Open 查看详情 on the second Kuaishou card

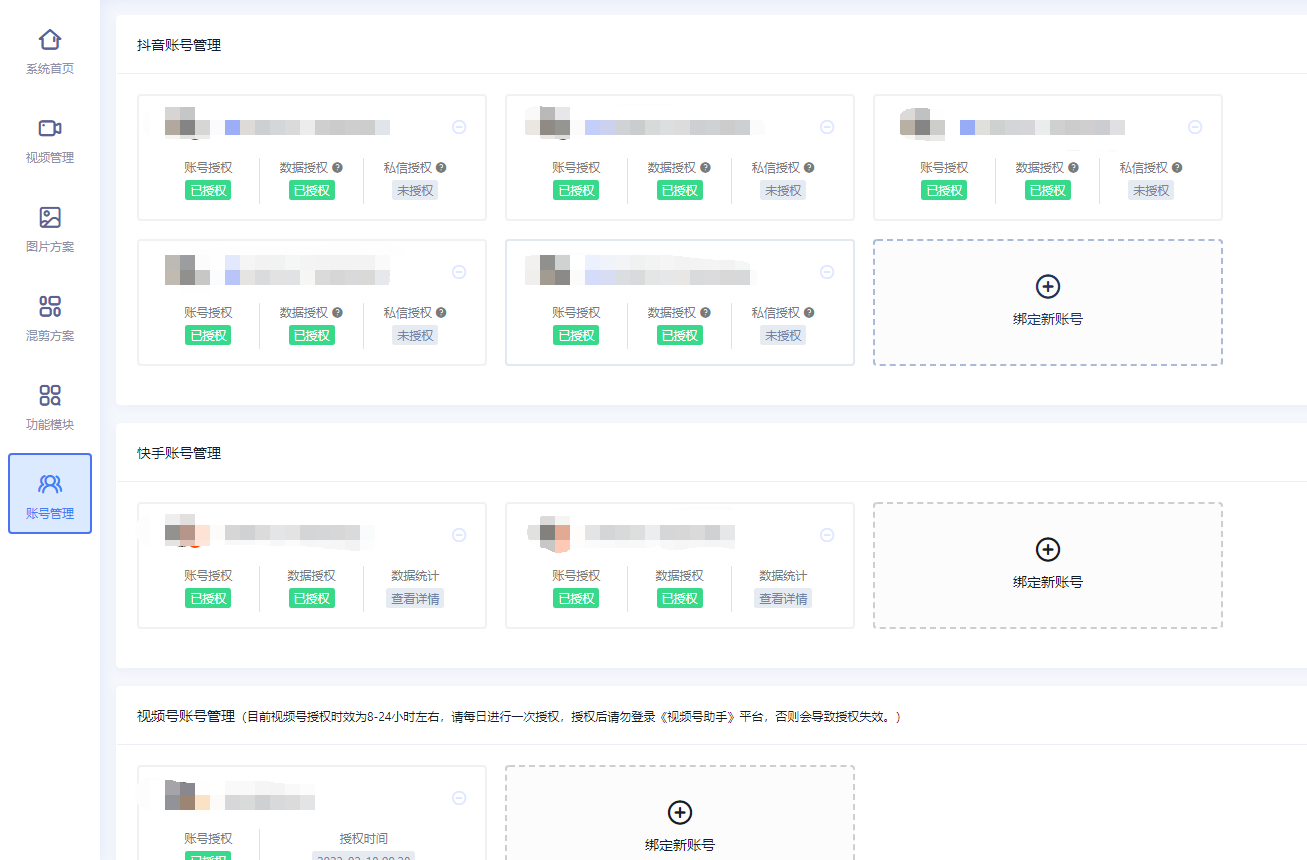click(x=783, y=598)
